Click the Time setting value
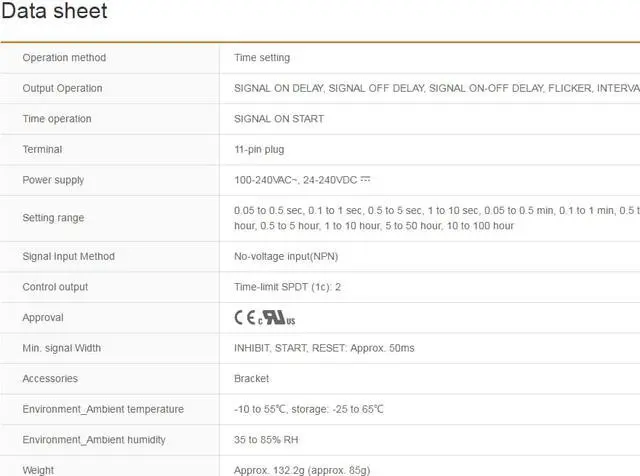The image size is (640, 476). point(262,58)
